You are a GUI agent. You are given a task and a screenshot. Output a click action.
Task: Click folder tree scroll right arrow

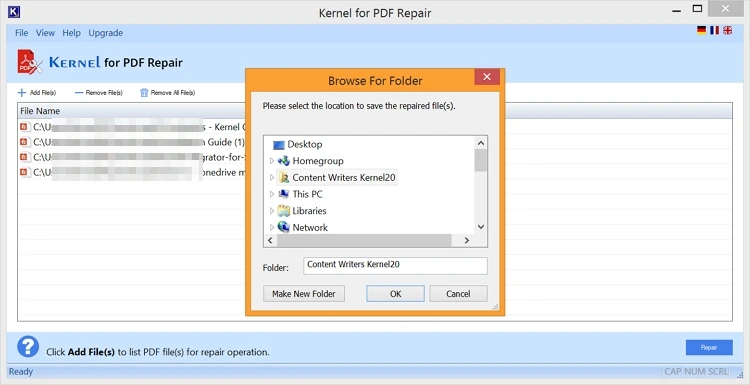467,241
